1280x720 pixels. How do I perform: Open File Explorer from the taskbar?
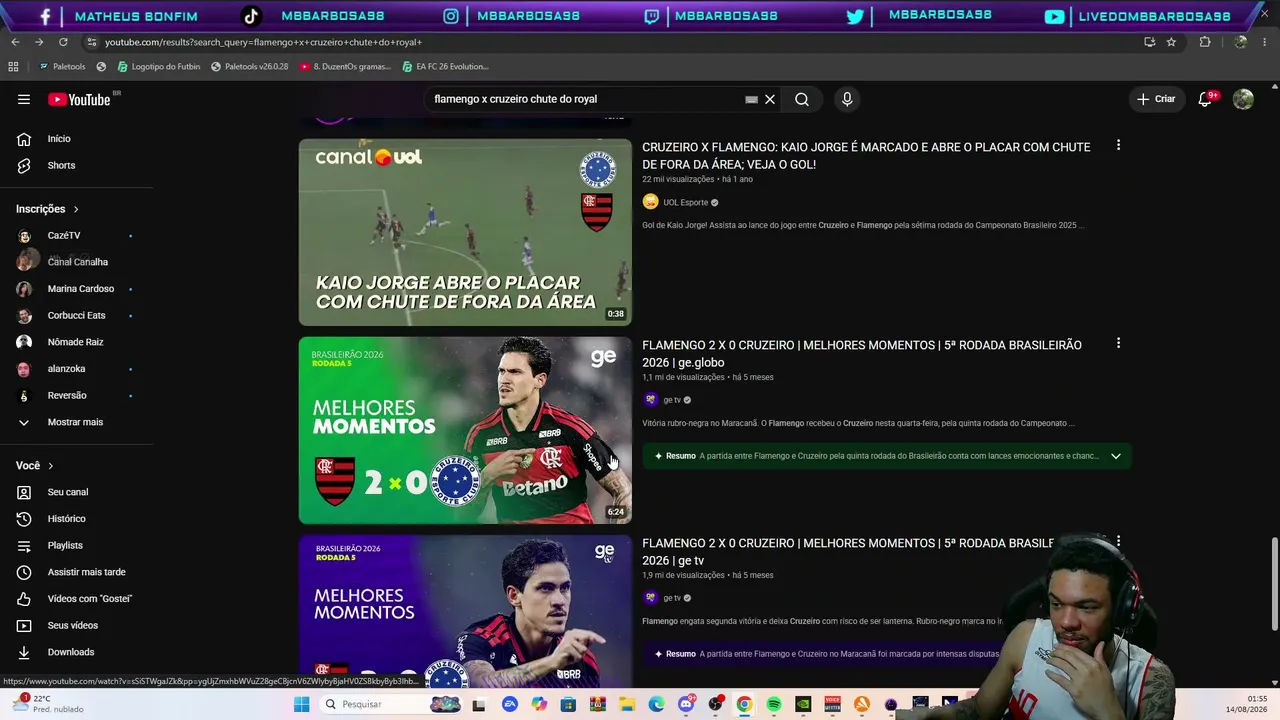tap(627, 705)
